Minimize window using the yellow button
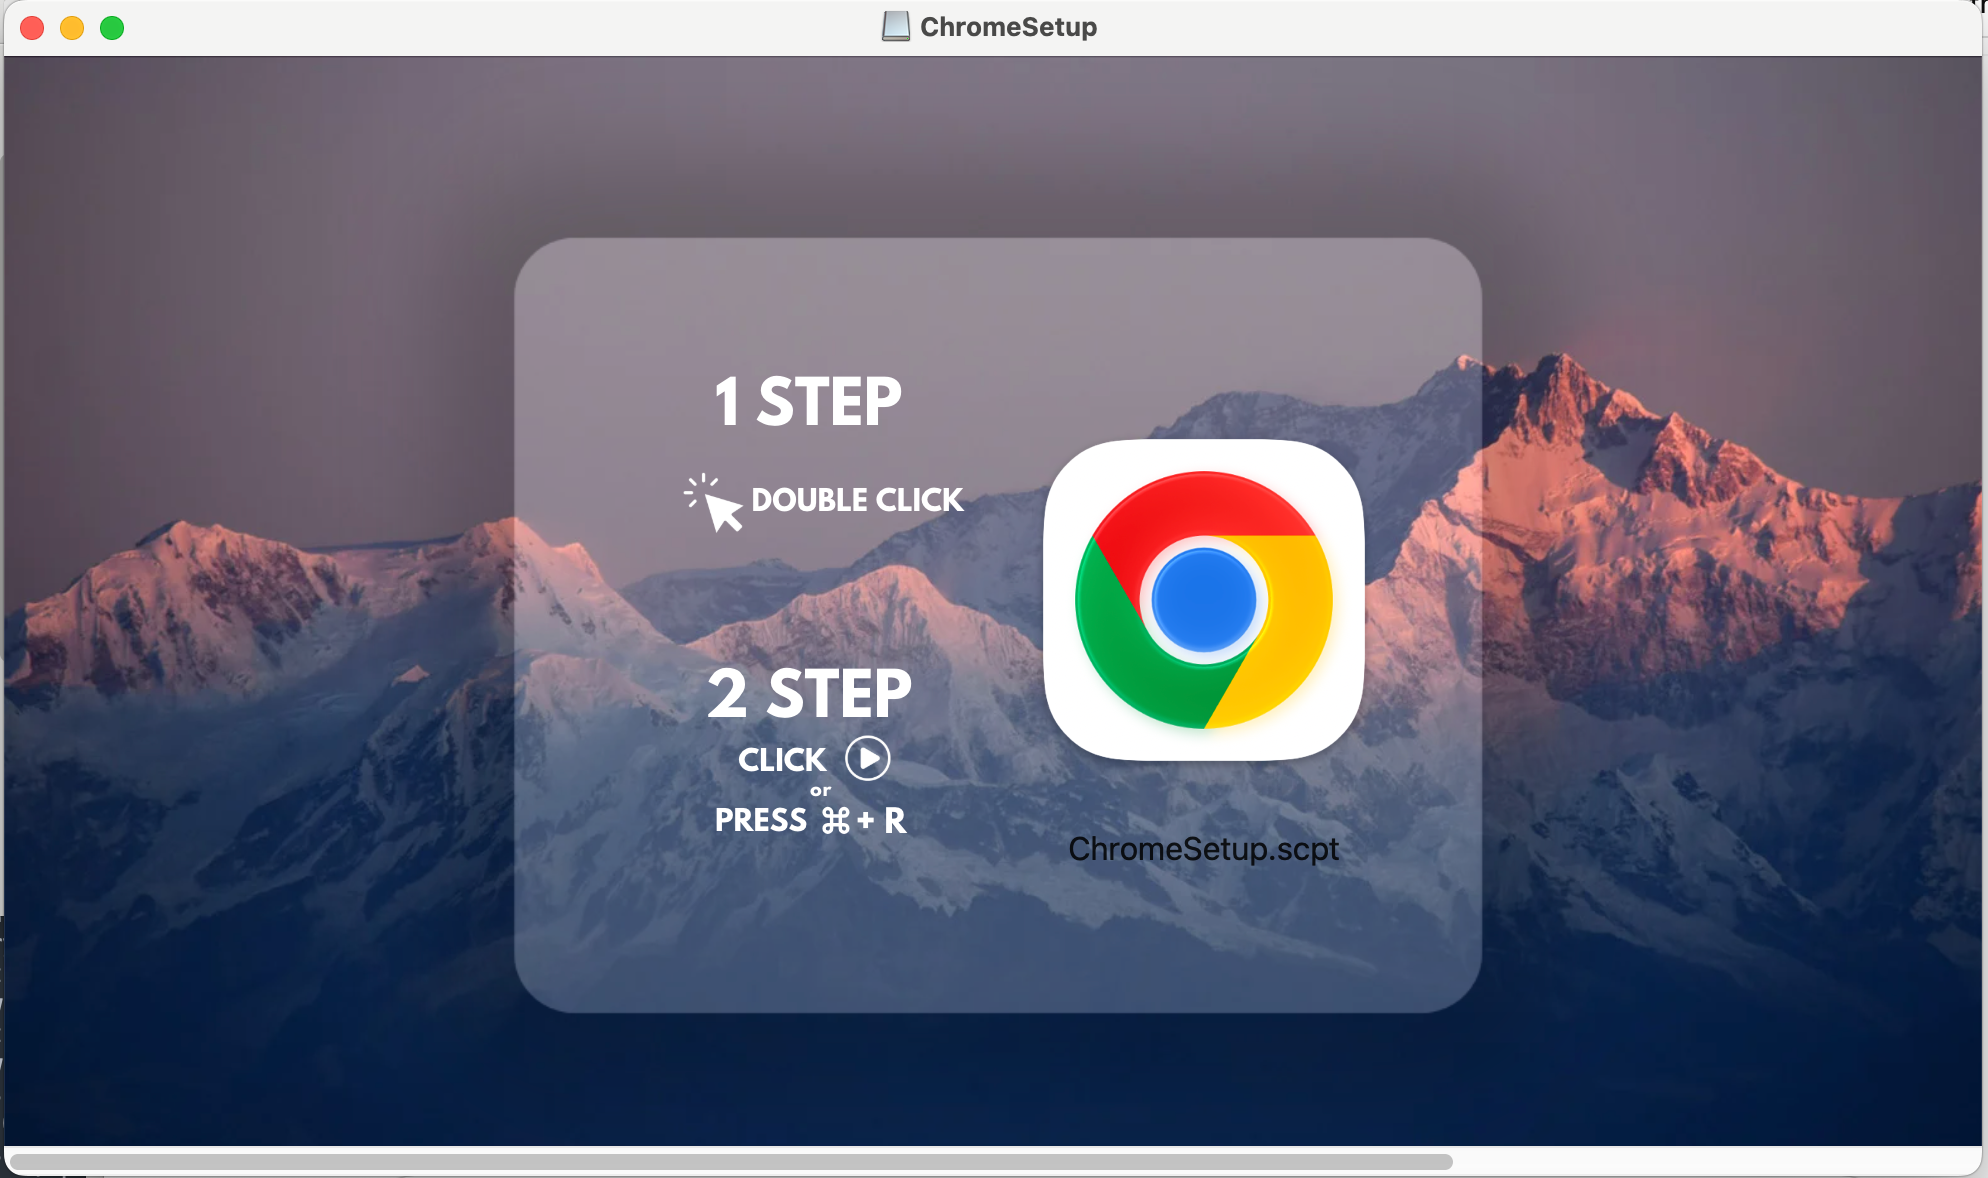Screen dimensions: 1988x1178 pos(72,28)
